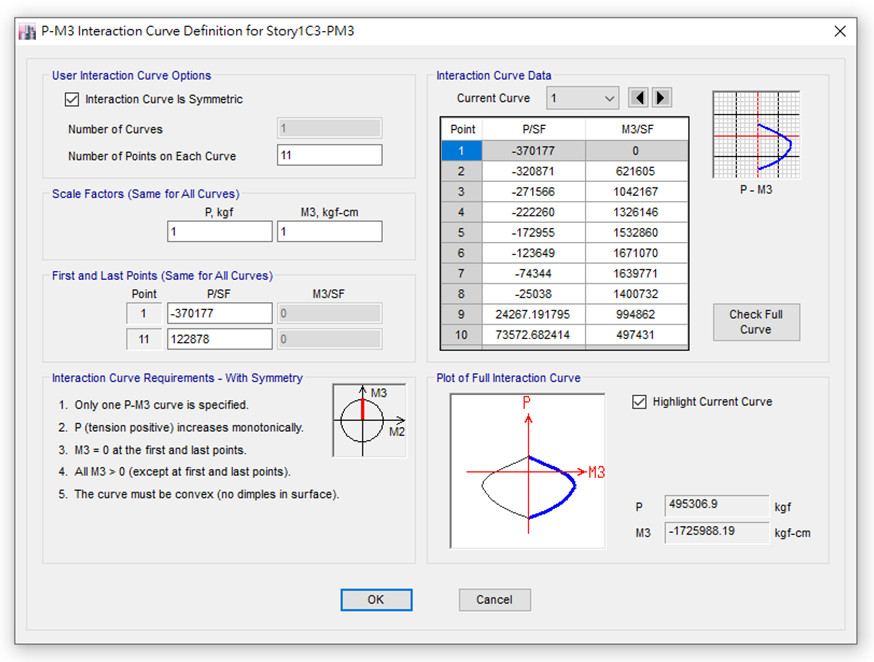The height and width of the screenshot is (662, 874).
Task: Select row header for point 1
Action: pos(462,150)
